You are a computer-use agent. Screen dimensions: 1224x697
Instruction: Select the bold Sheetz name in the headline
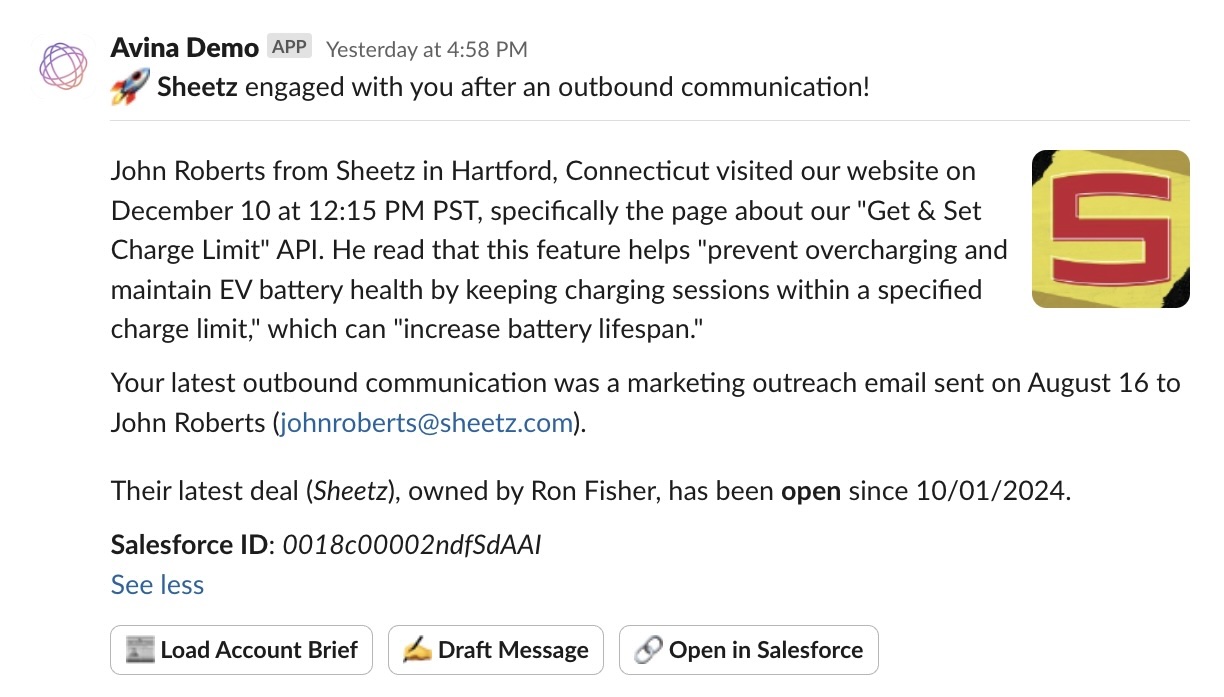(x=197, y=87)
